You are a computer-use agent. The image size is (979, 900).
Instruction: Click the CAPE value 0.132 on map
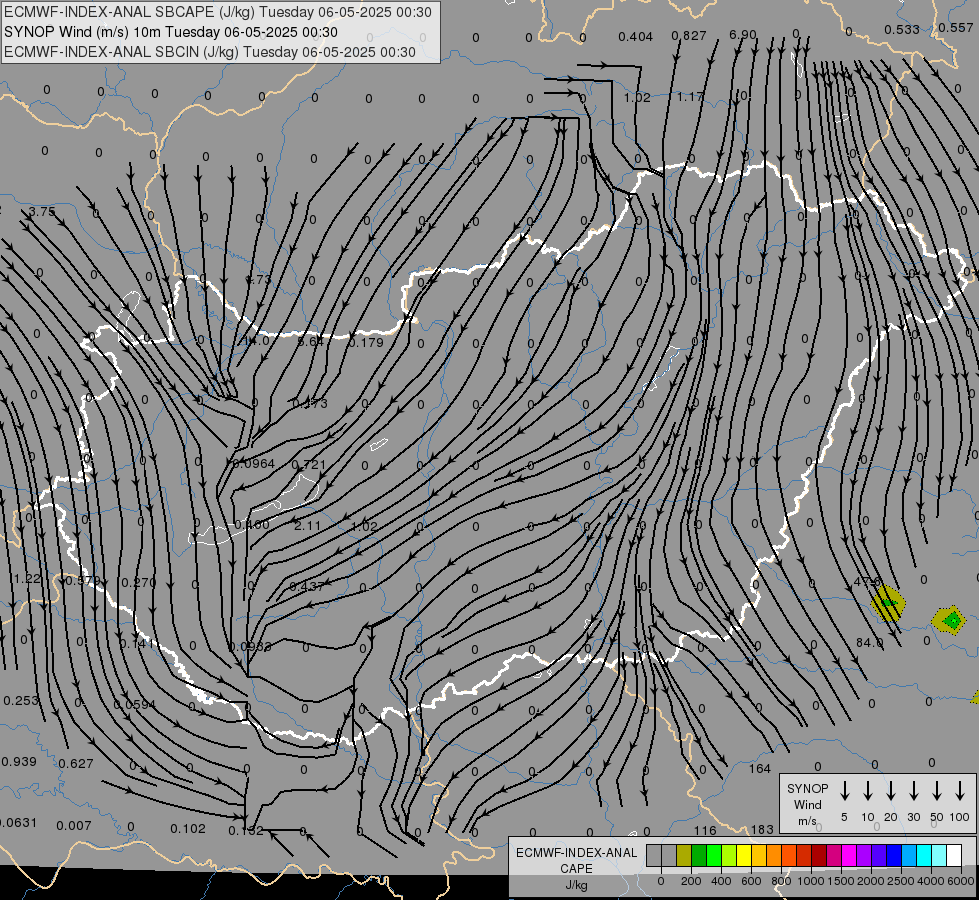tap(245, 831)
